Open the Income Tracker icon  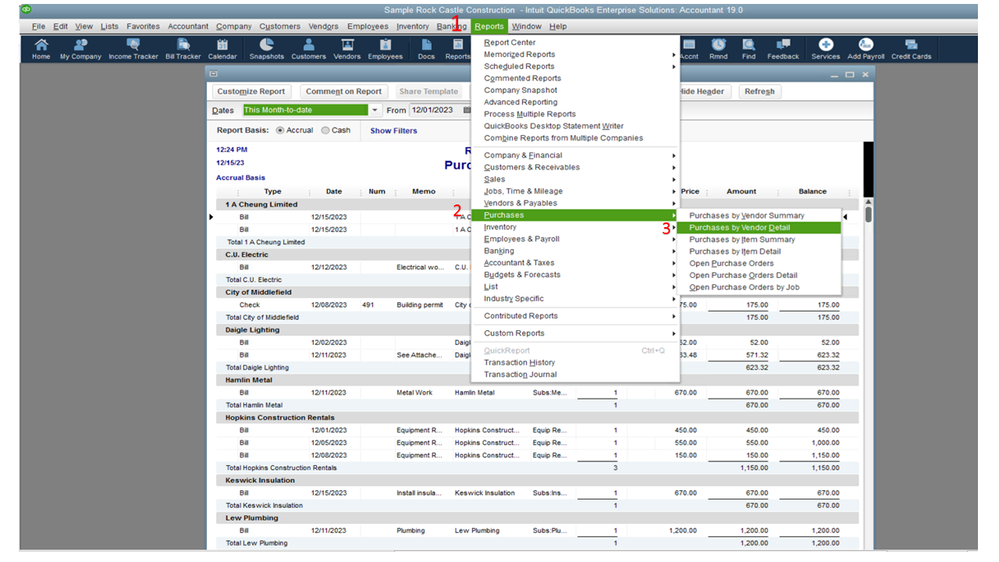coord(133,49)
